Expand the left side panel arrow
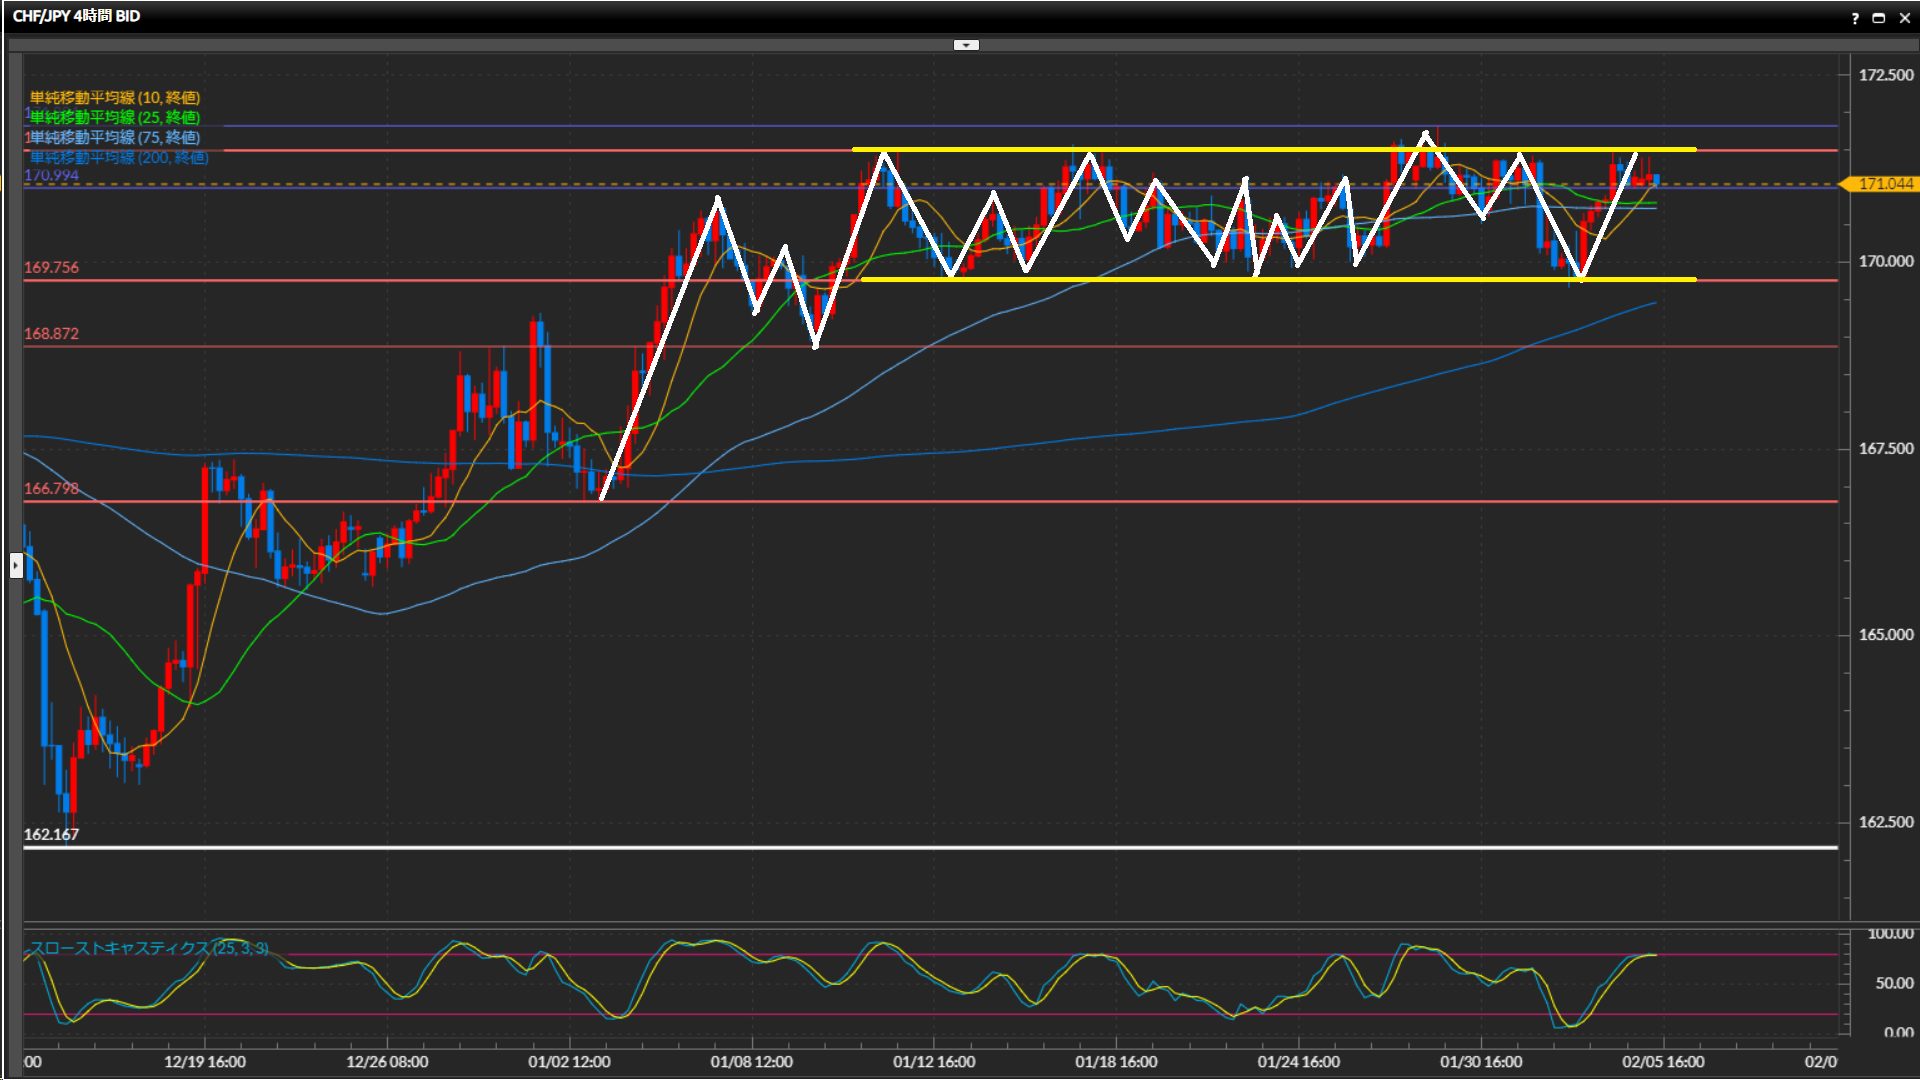 [x=16, y=565]
